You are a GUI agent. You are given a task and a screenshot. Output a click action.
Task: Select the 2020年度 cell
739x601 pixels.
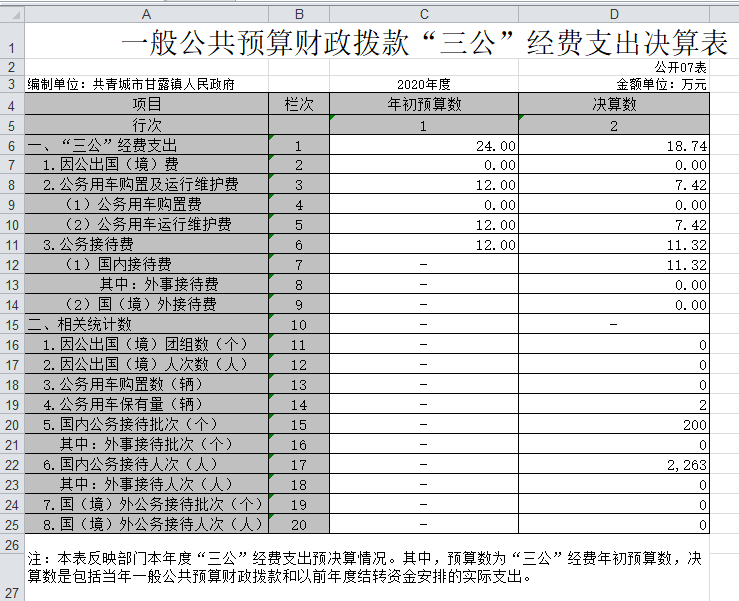pyautogui.click(x=423, y=85)
